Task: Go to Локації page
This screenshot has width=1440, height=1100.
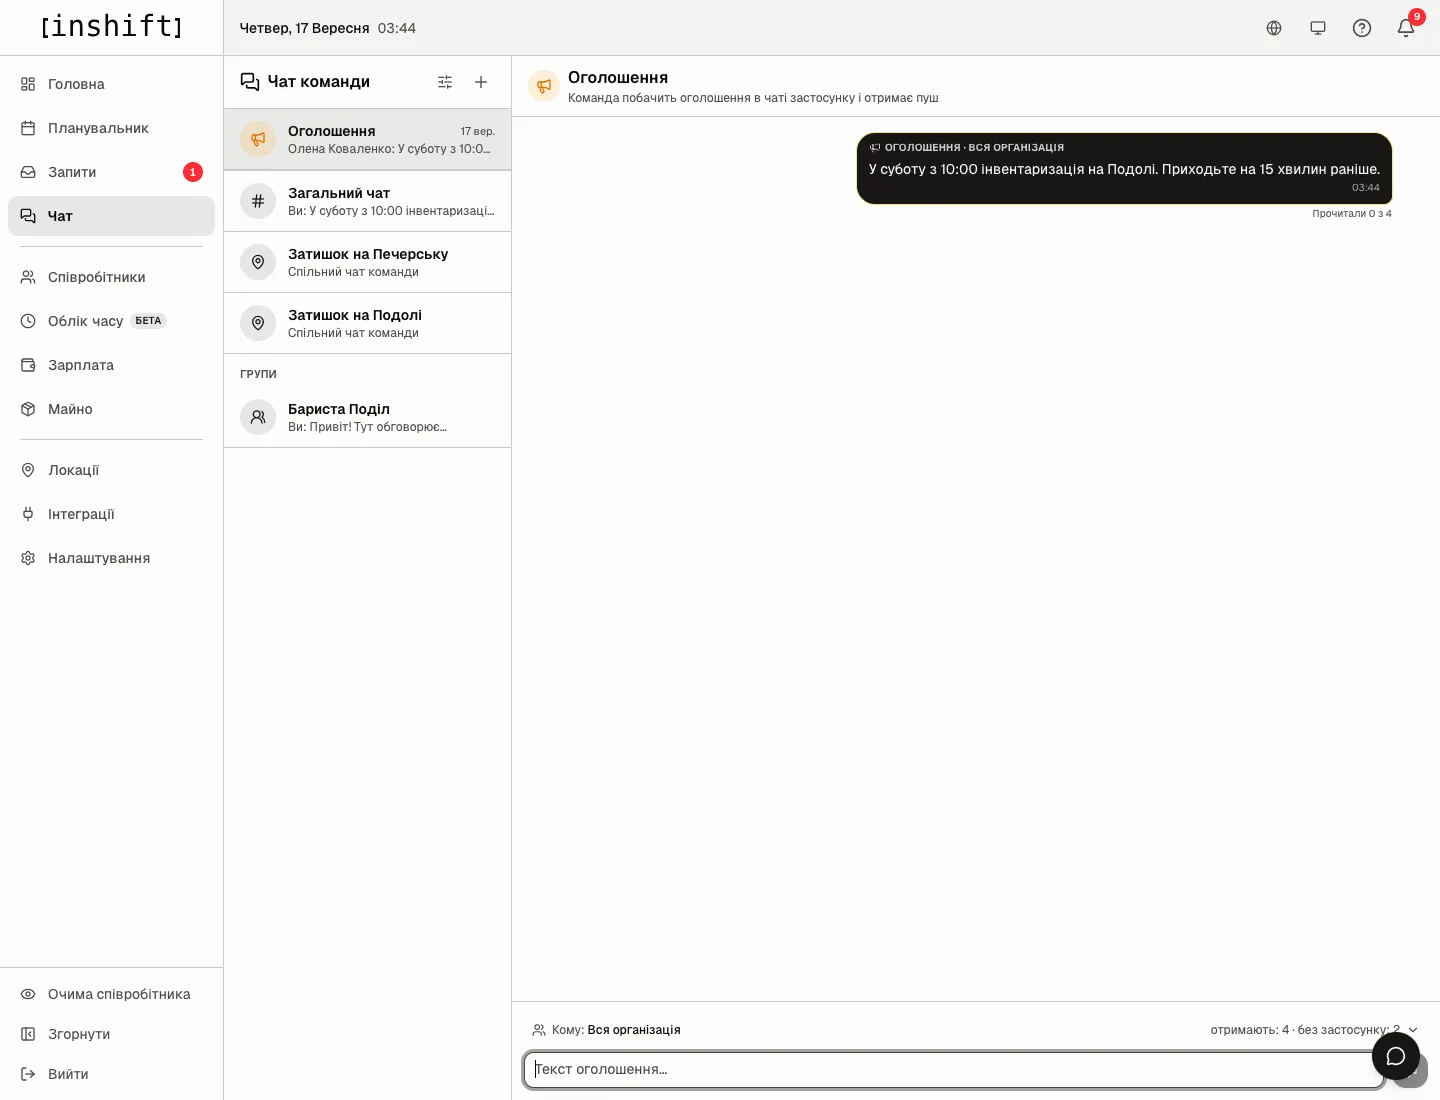Action: click(x=111, y=470)
